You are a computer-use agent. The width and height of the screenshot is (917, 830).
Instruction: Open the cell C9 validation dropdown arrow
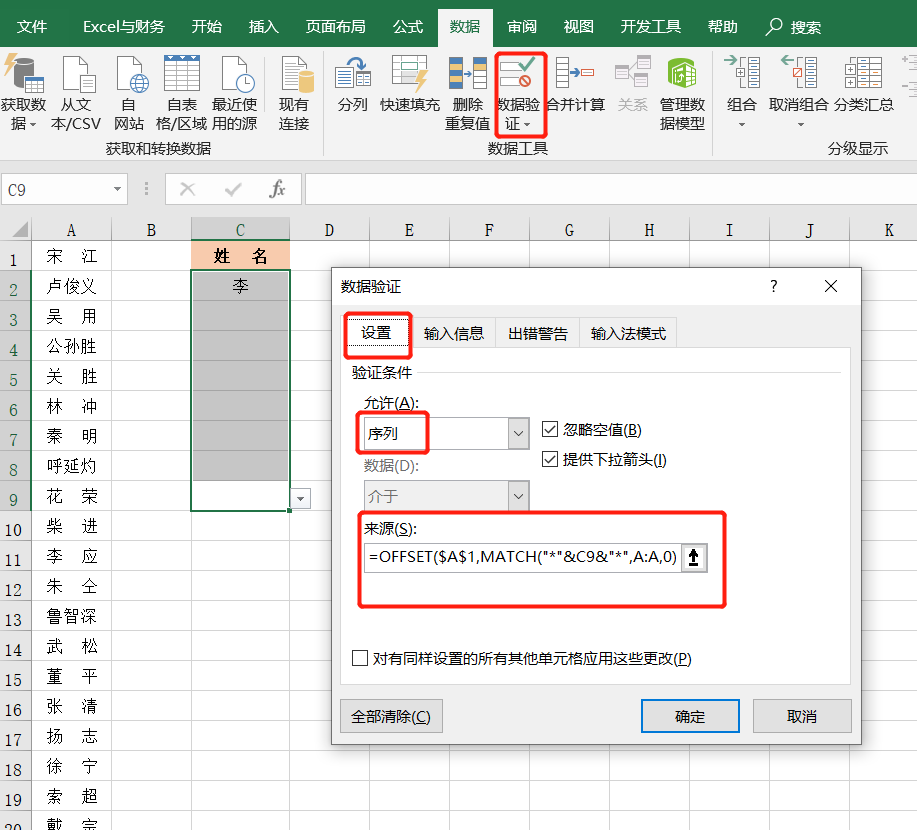pyautogui.click(x=300, y=499)
